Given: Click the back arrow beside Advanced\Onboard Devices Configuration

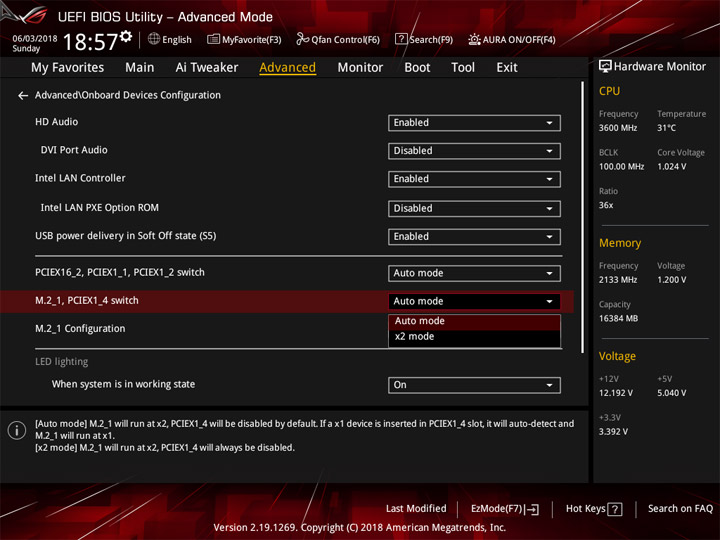Looking at the screenshot, I should point(22,96).
